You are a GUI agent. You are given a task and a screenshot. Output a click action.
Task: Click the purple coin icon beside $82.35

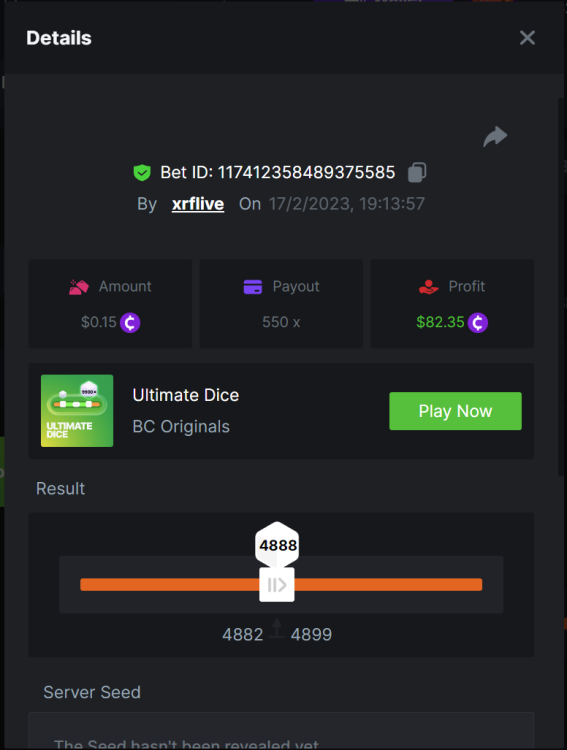click(x=478, y=322)
